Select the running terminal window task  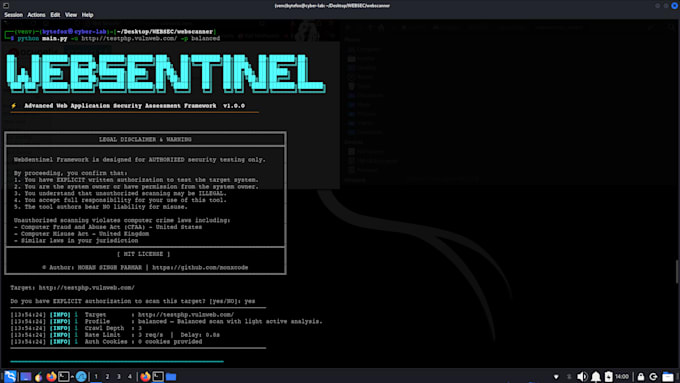[158, 376]
